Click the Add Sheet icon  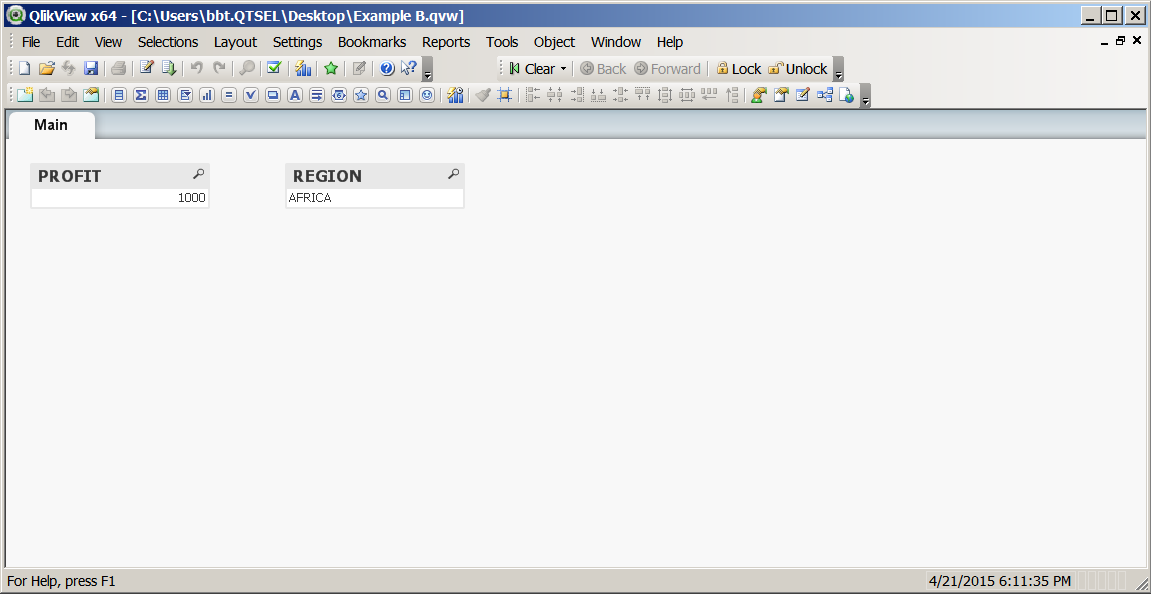(x=26, y=95)
